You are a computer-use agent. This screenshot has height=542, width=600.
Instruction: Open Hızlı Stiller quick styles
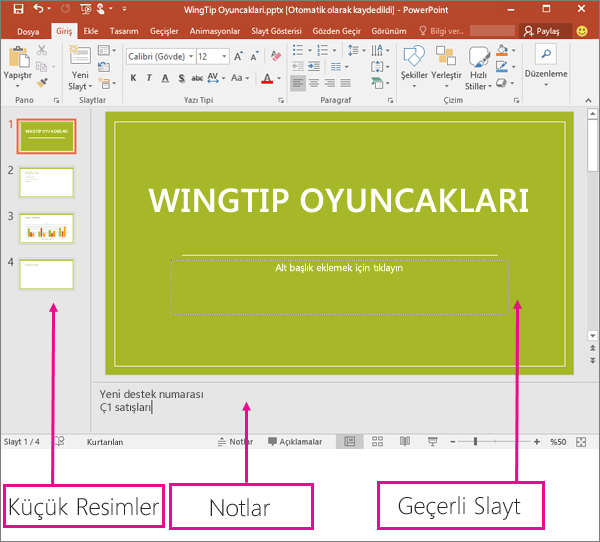(x=478, y=67)
